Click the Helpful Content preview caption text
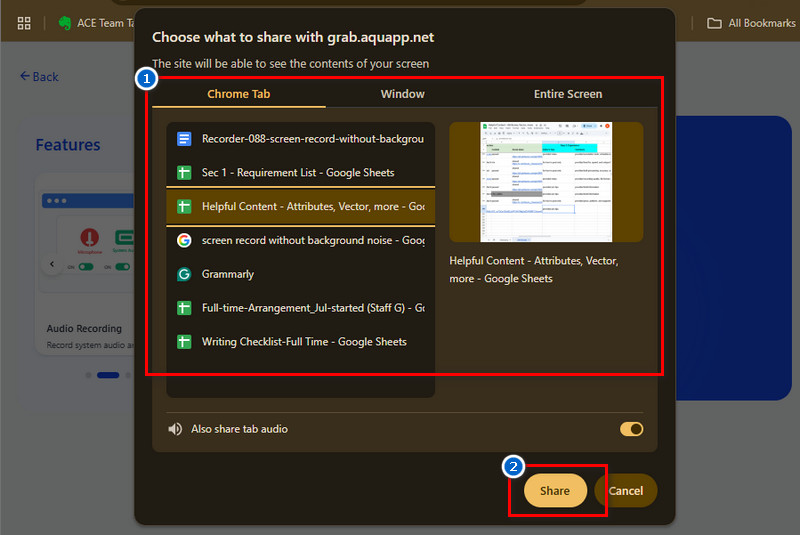 [x=534, y=270]
